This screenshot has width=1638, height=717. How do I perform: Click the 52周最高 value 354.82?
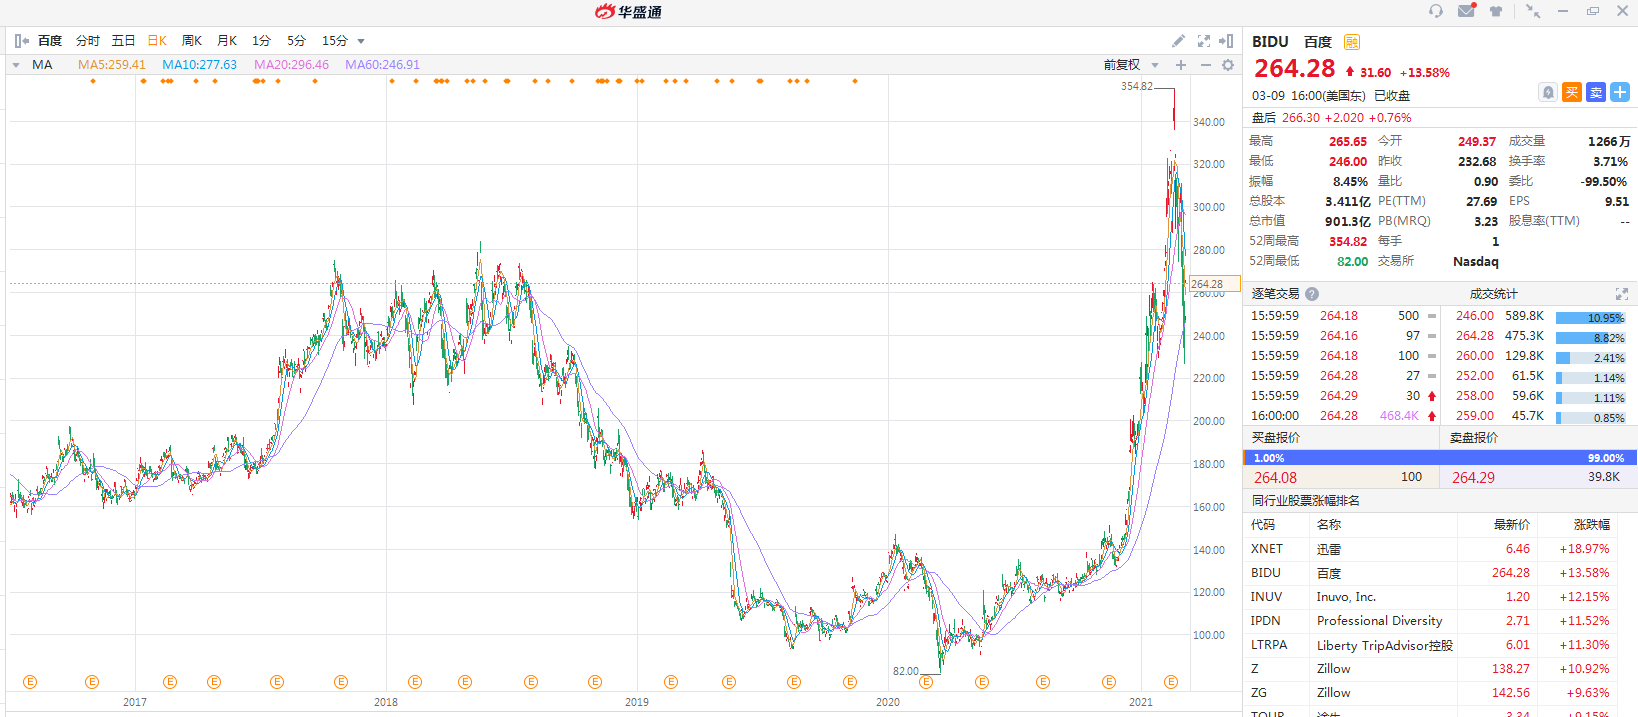[x=1348, y=242]
